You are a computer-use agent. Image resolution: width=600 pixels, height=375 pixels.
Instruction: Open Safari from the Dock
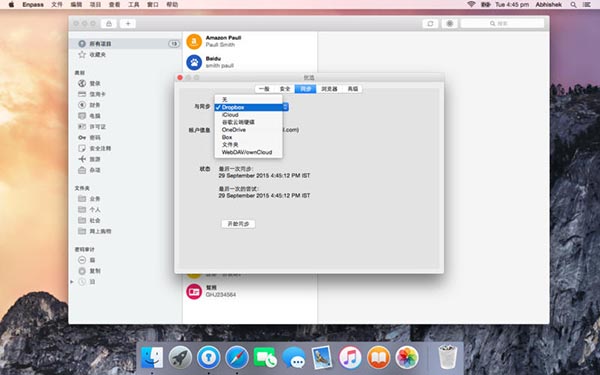[237, 357]
